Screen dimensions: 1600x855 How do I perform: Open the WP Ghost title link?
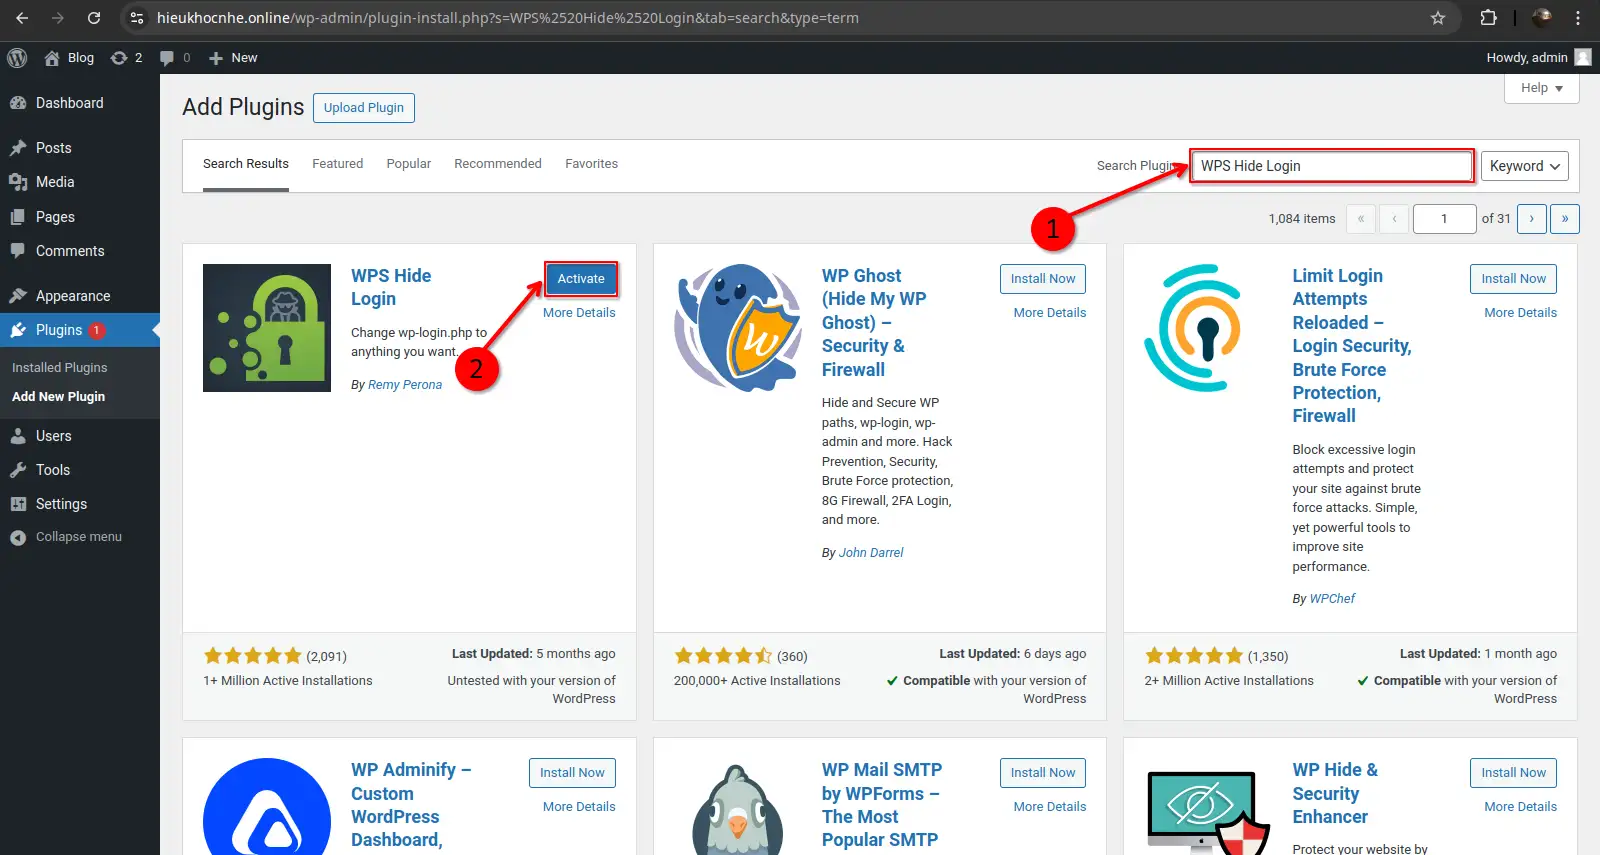(x=874, y=322)
